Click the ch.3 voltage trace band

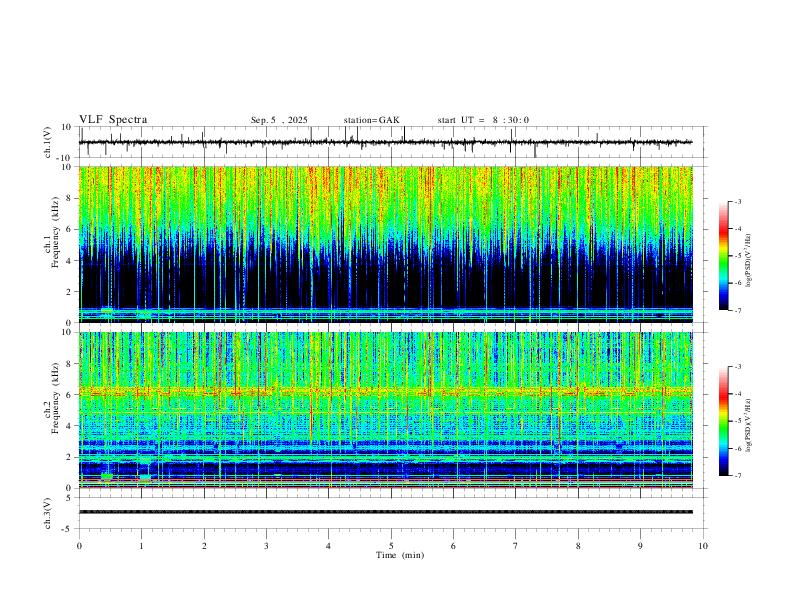386,512
